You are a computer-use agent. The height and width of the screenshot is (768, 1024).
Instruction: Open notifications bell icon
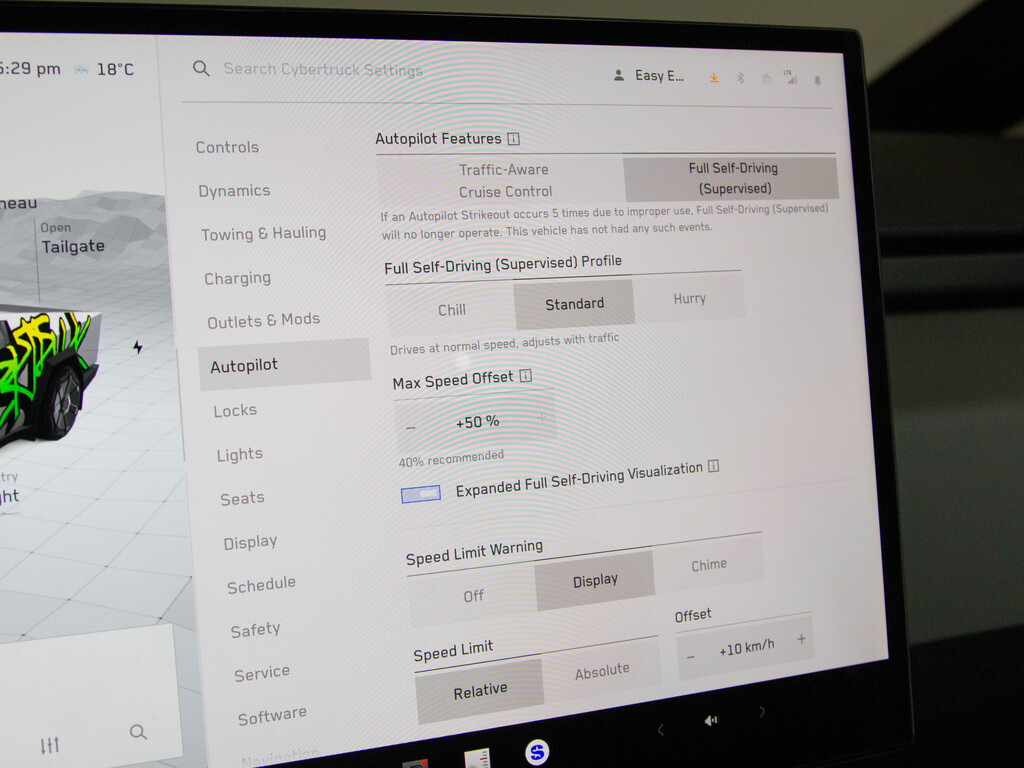[x=818, y=80]
